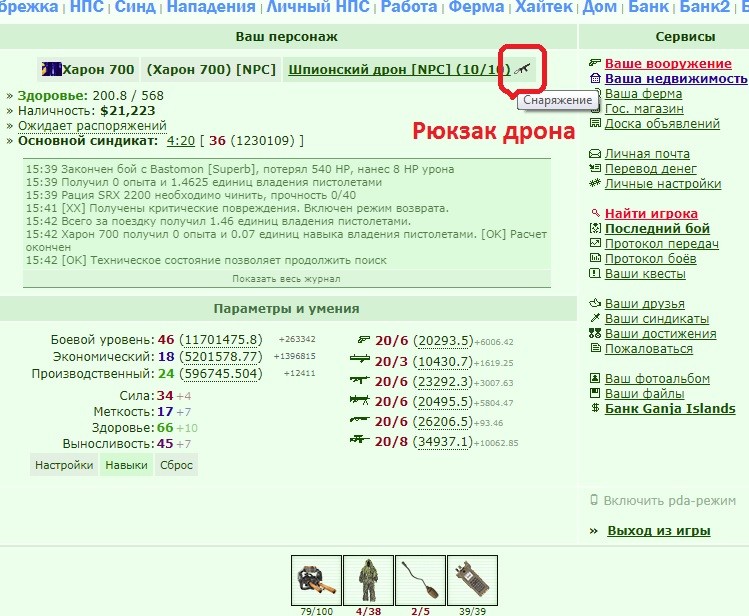The image size is (749, 616).
Task: Click the icon beside Протокол передач
Action: (595, 243)
